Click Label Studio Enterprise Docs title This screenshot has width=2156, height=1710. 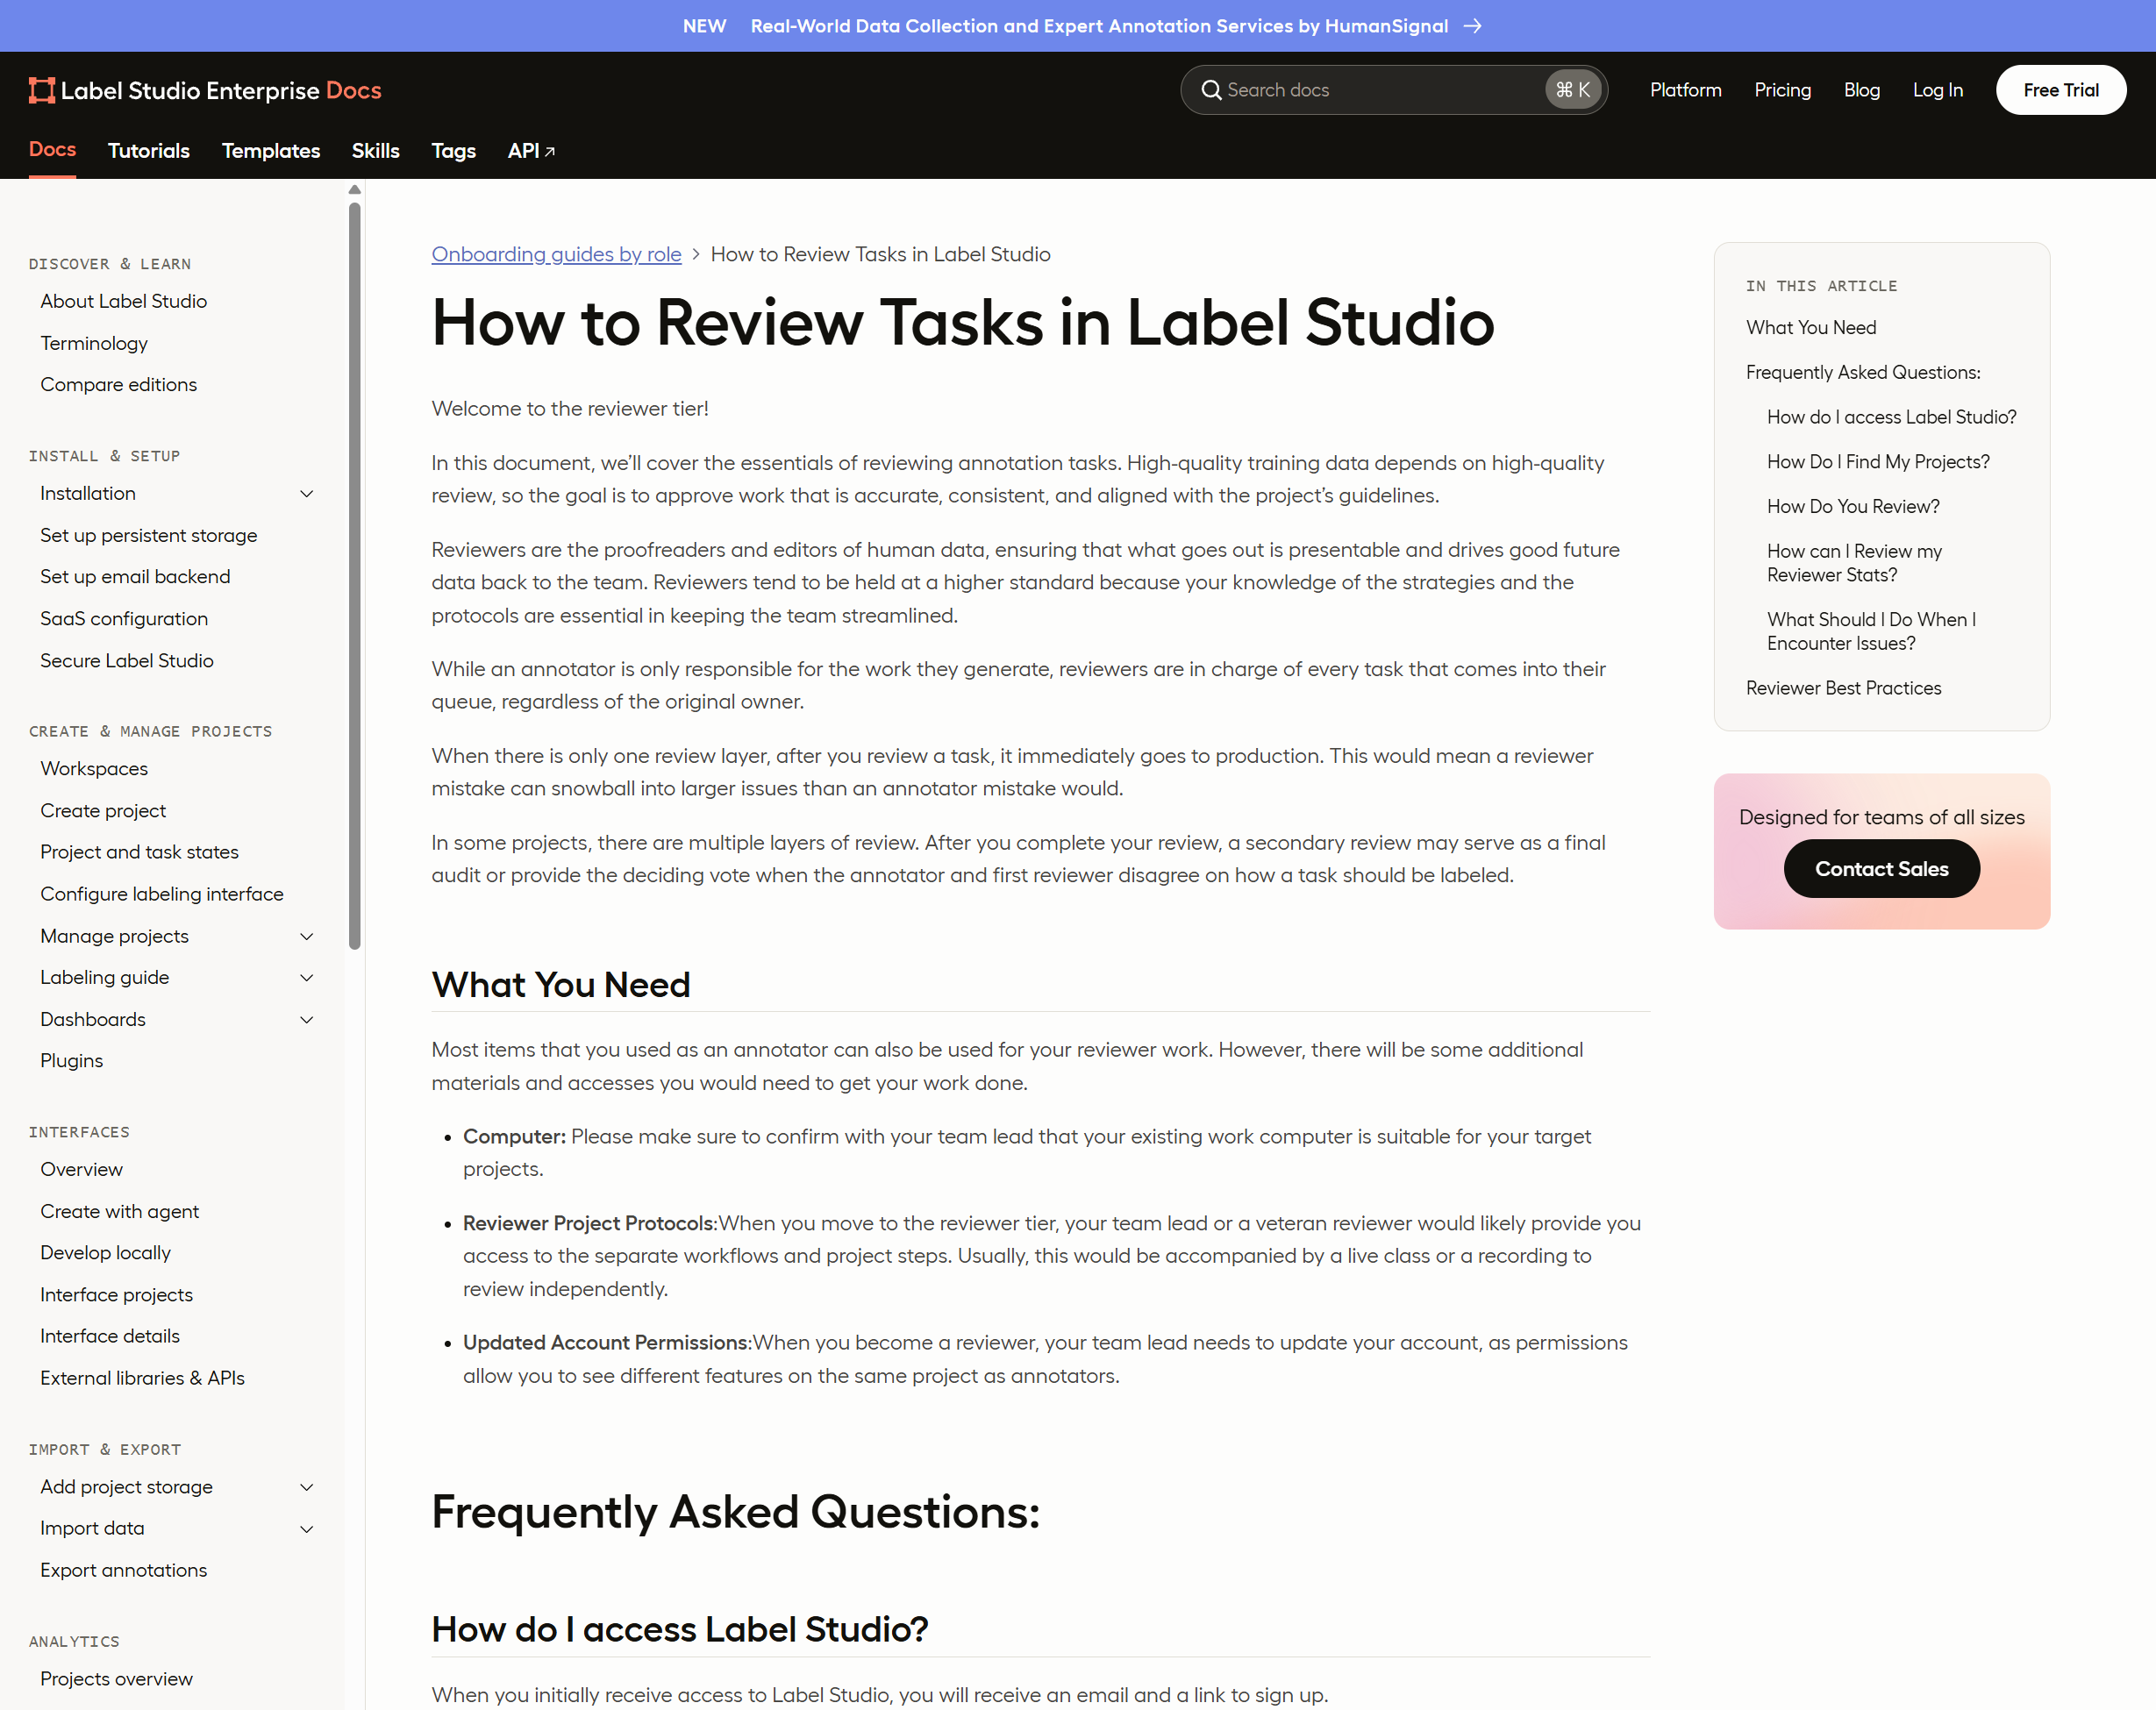pyautogui.click(x=221, y=91)
